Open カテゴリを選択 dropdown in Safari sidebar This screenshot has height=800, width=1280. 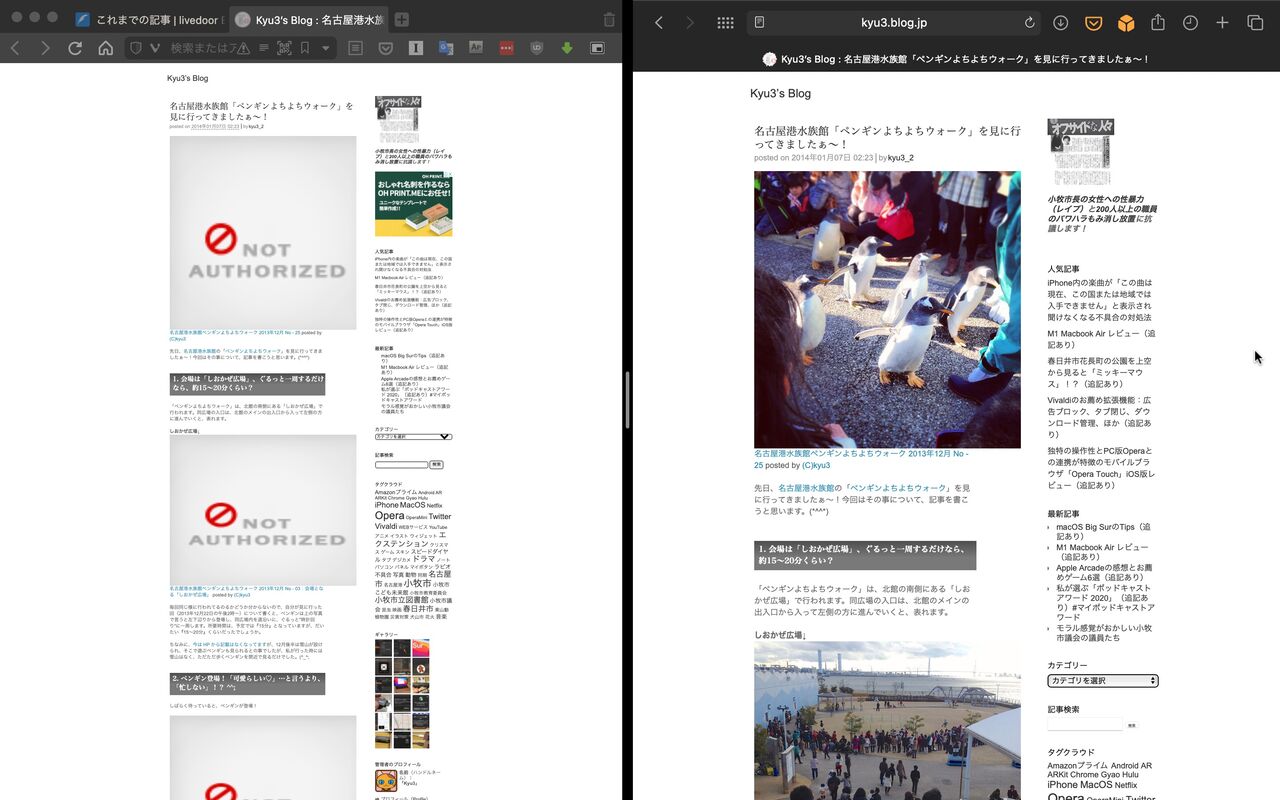click(x=1103, y=681)
